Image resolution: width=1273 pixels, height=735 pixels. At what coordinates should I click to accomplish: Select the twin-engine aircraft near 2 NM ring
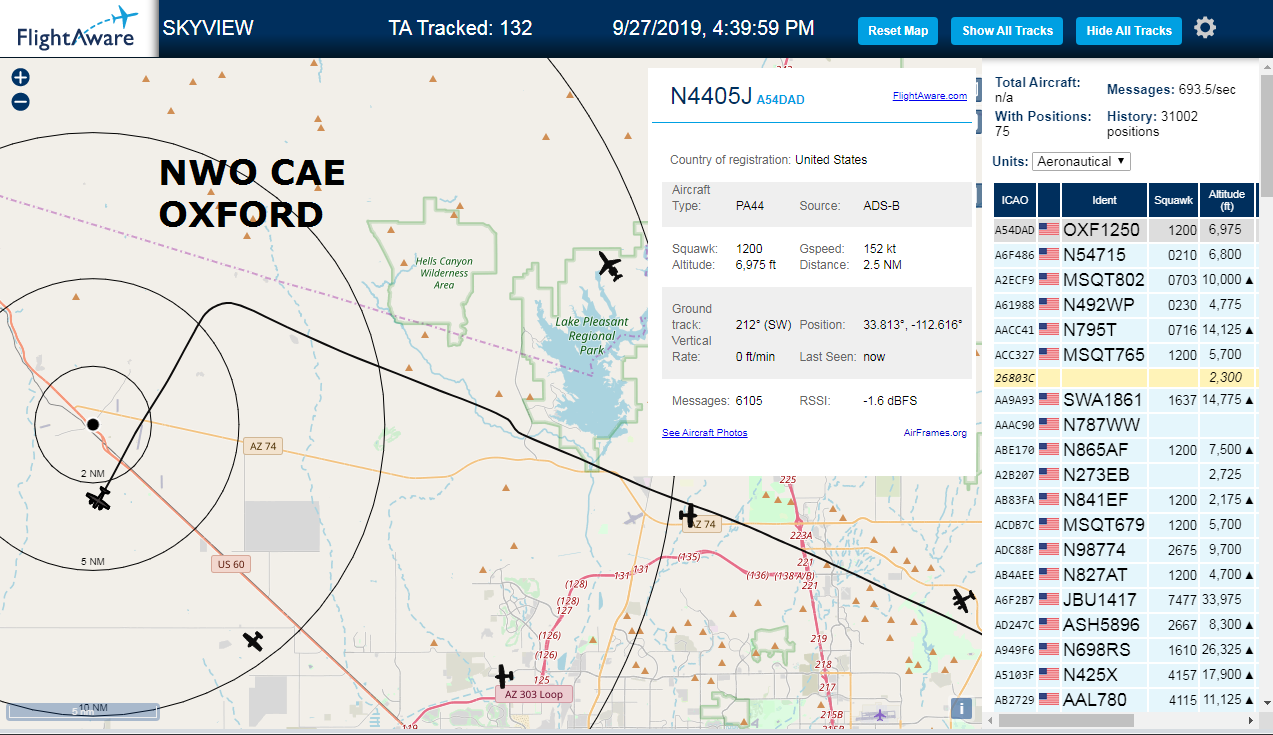pos(98,498)
